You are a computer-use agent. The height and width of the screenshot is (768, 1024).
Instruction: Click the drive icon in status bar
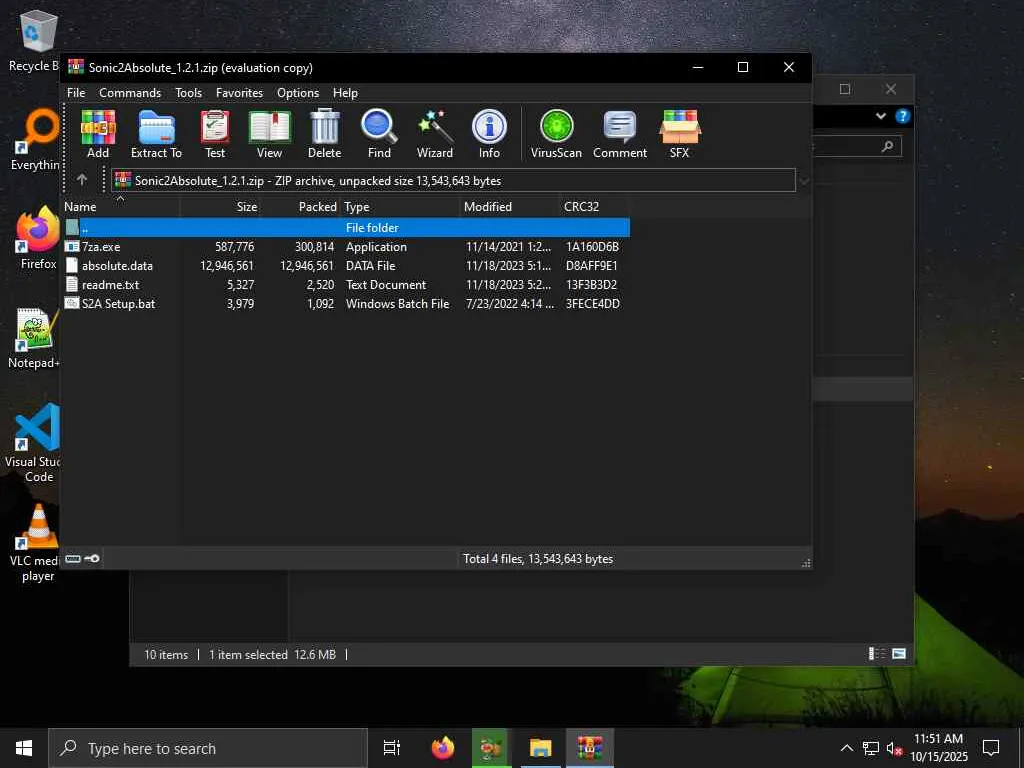(x=73, y=559)
